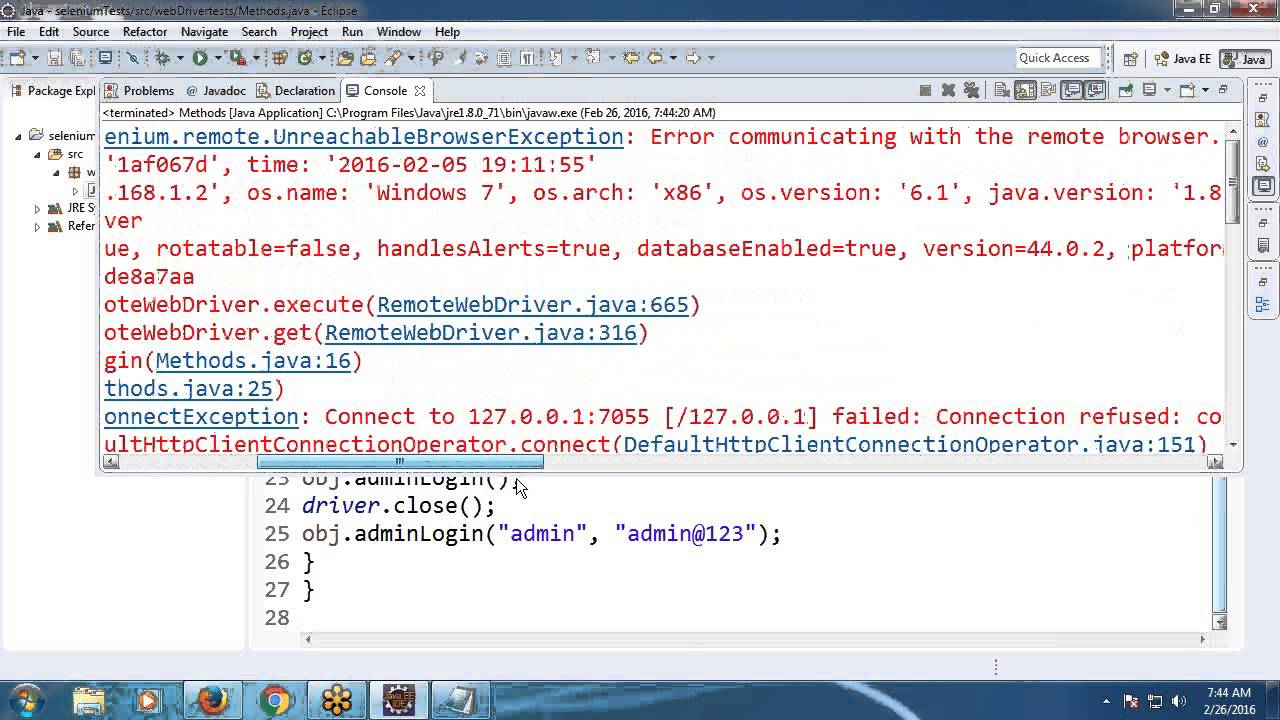
Task: Click the Run Last Tool external tools icon
Action: (237, 58)
